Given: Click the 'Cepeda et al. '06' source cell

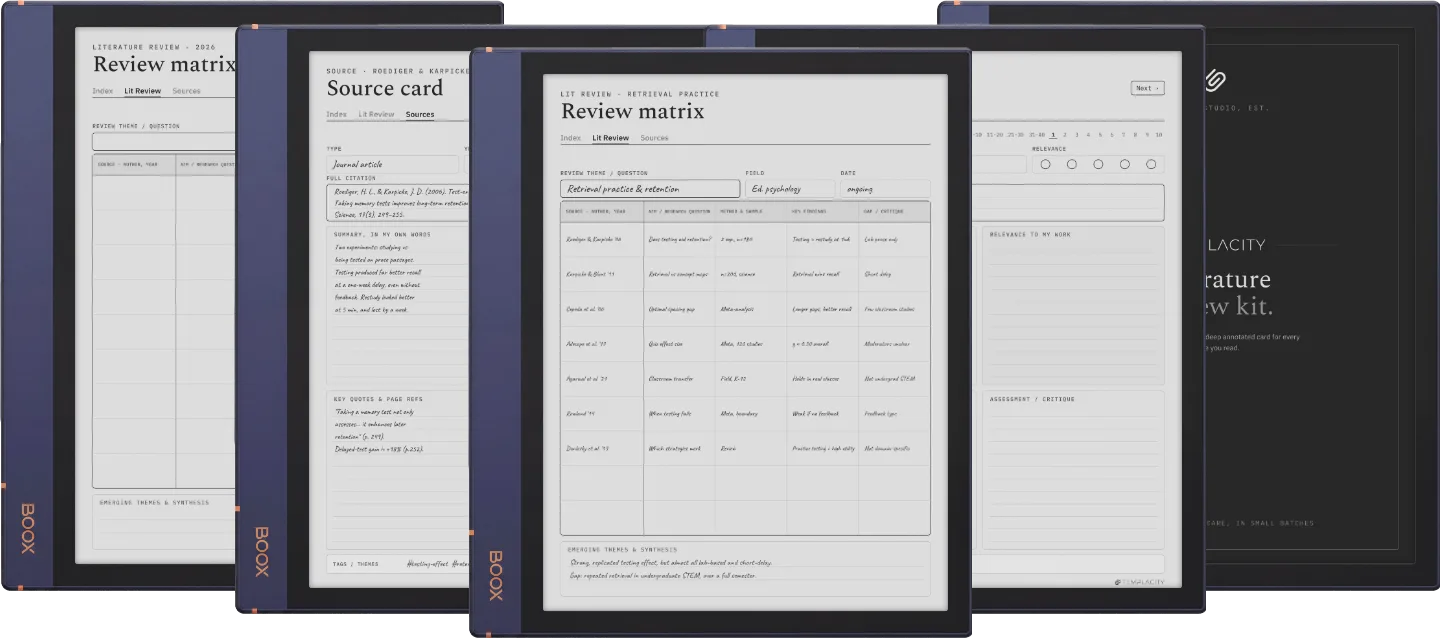Looking at the screenshot, I should (x=602, y=309).
